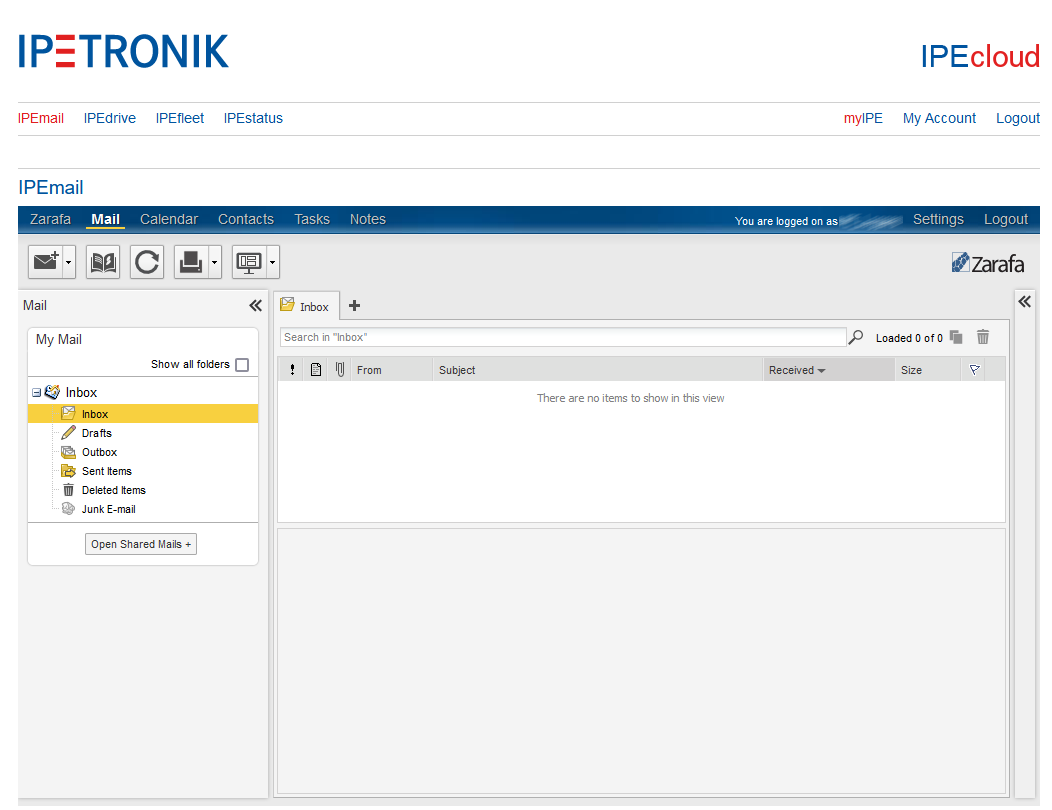Open the IPEdrive link
Screen dimensions: 1052x810
[110, 118]
